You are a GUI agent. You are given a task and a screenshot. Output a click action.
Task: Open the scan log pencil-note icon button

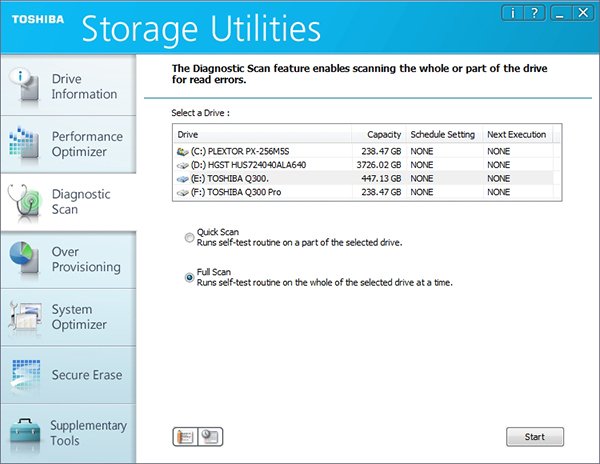(185, 436)
